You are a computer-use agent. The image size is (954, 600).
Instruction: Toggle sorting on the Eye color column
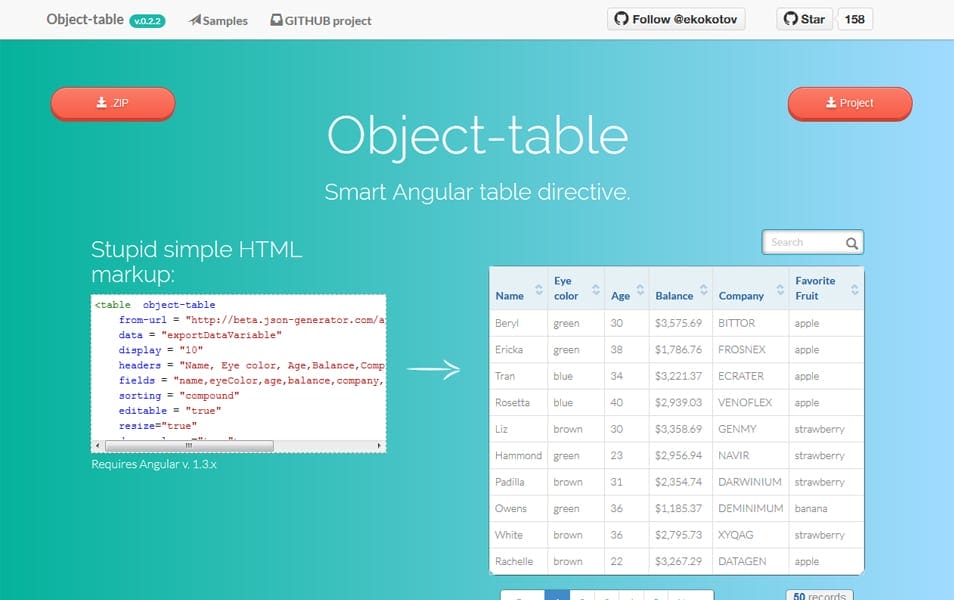tap(598, 287)
